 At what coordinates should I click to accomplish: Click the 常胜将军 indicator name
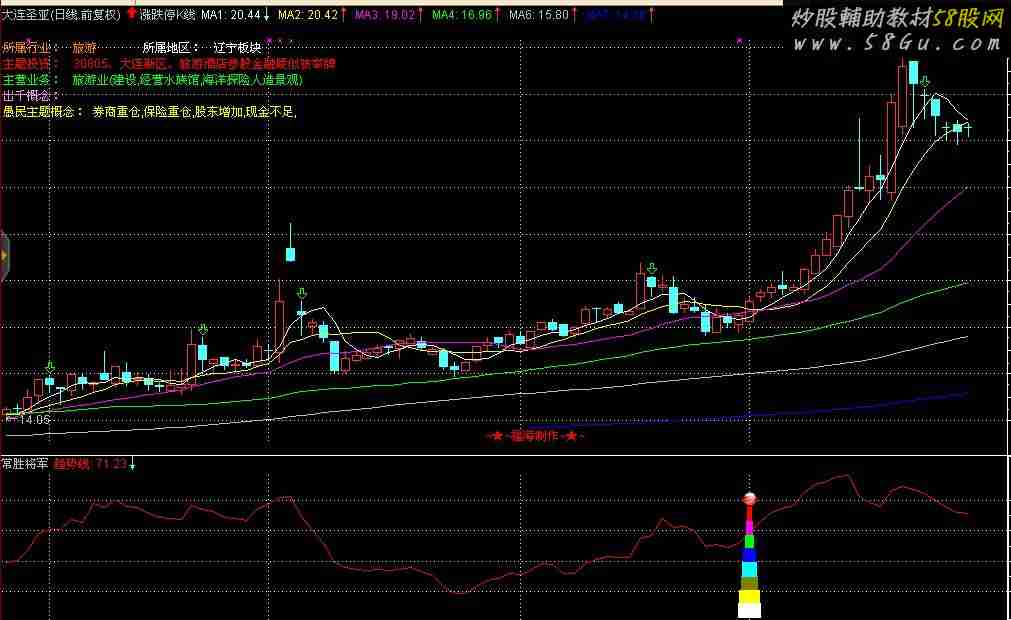[x=24, y=464]
